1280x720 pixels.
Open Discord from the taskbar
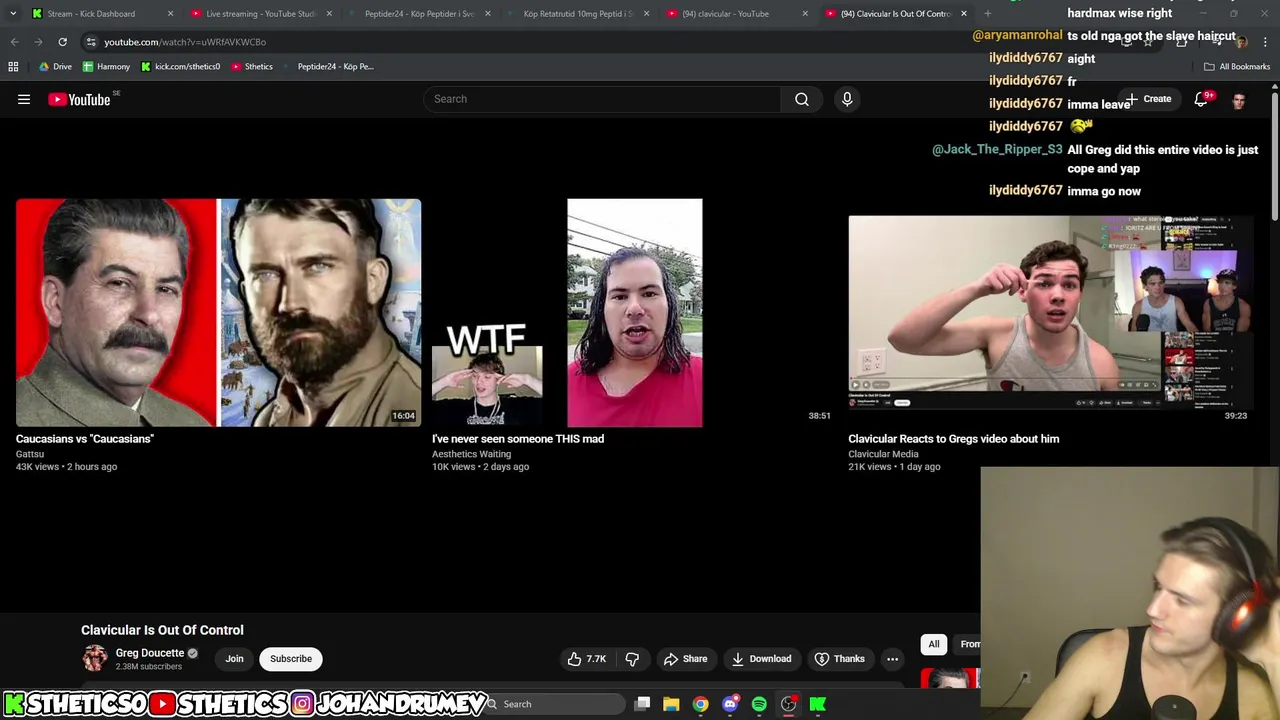pos(730,704)
